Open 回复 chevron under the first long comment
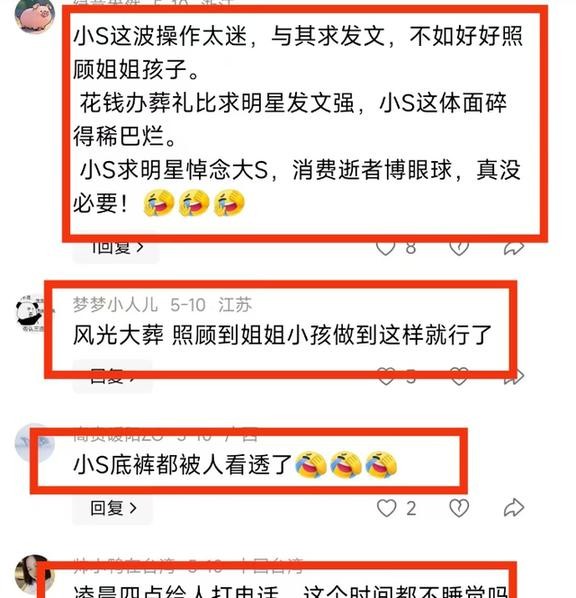This screenshot has height=598, width=576. [x=116, y=248]
